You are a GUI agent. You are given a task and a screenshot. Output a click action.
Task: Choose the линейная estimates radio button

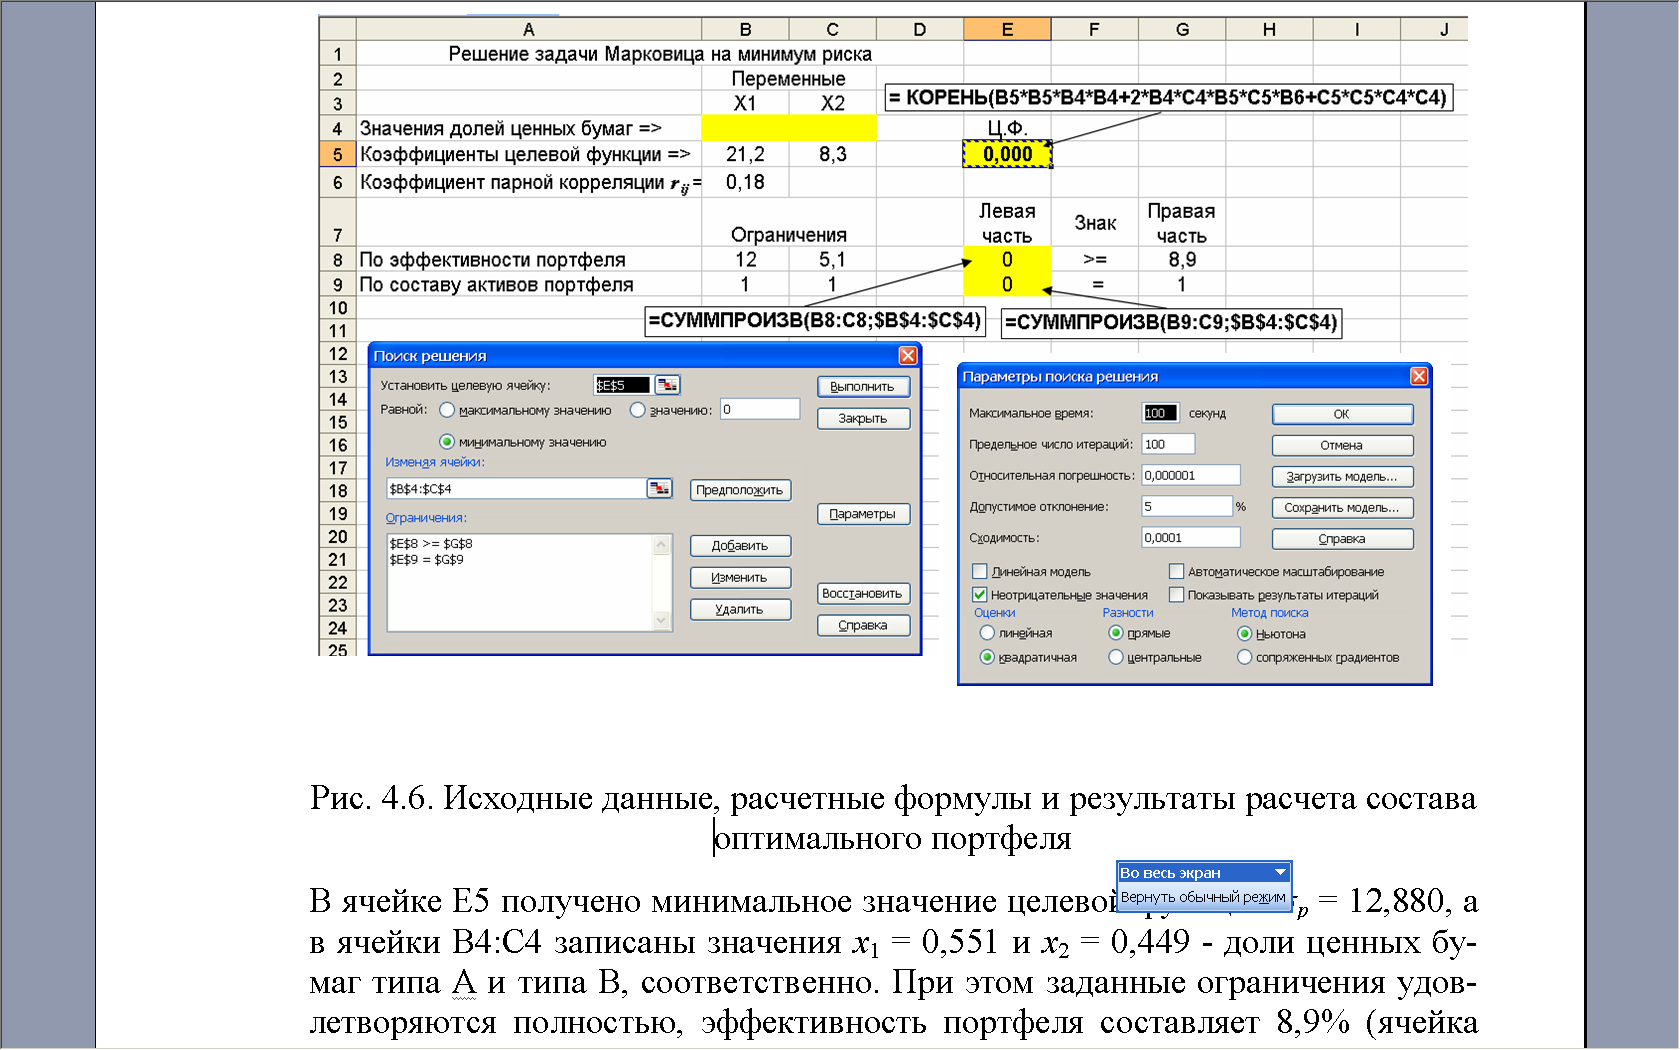click(x=987, y=633)
